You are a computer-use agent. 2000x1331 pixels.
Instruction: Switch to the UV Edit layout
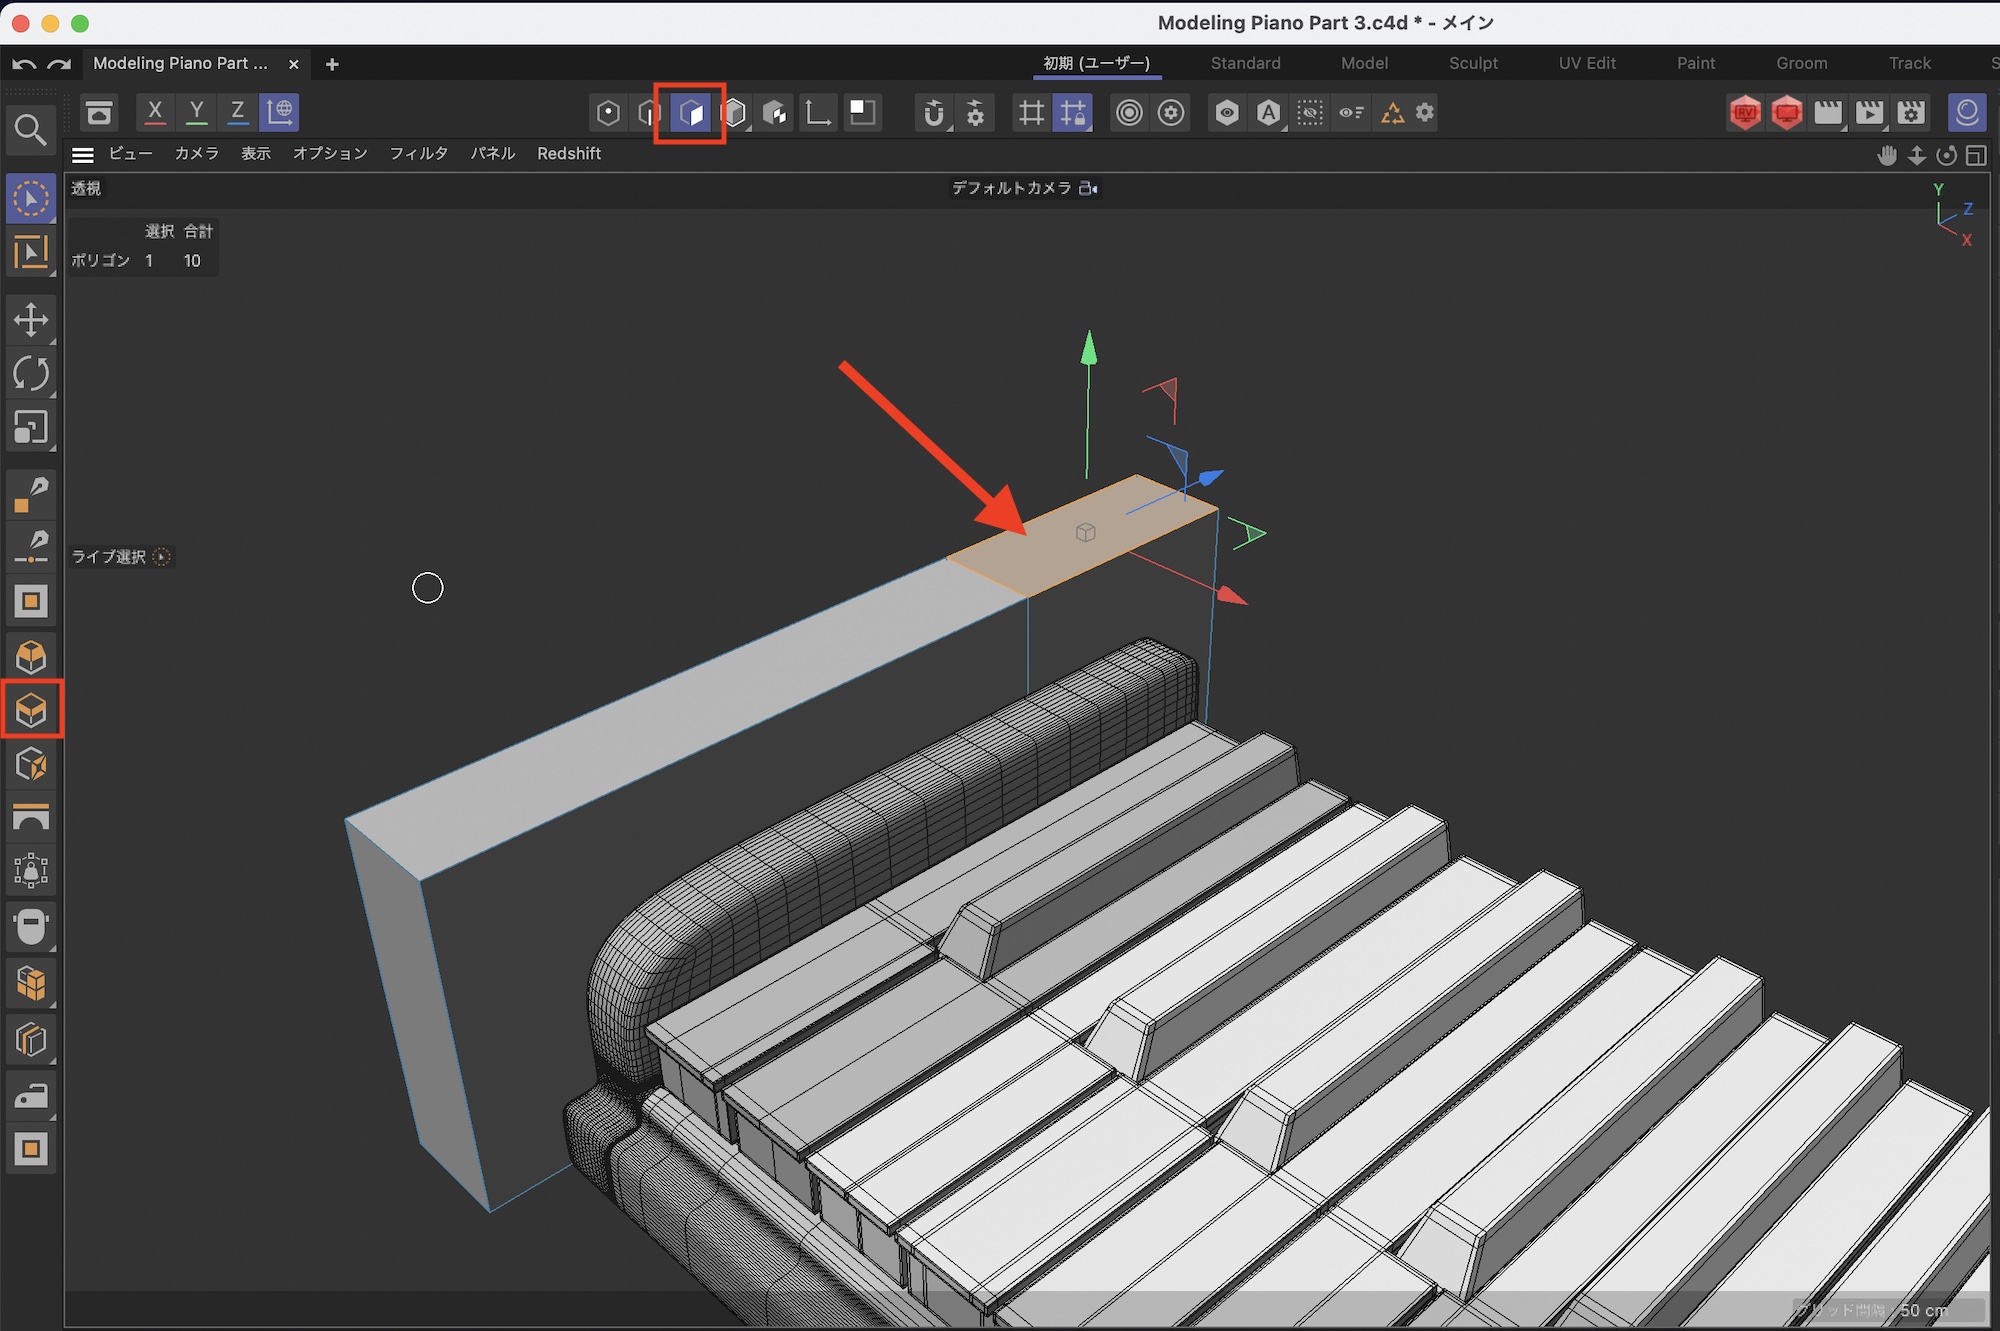tap(1587, 63)
